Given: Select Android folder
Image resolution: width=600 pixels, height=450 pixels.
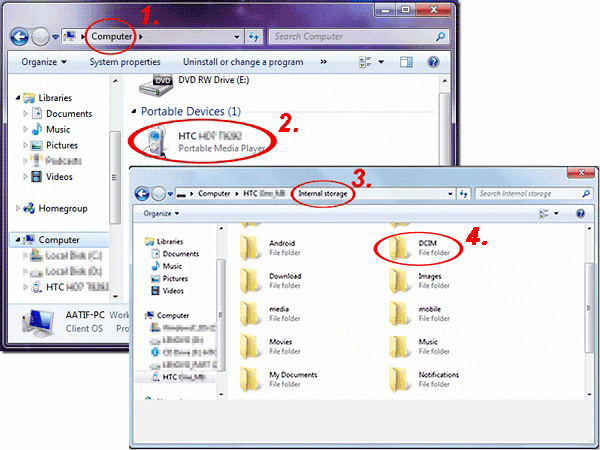Looking at the screenshot, I should [270, 248].
